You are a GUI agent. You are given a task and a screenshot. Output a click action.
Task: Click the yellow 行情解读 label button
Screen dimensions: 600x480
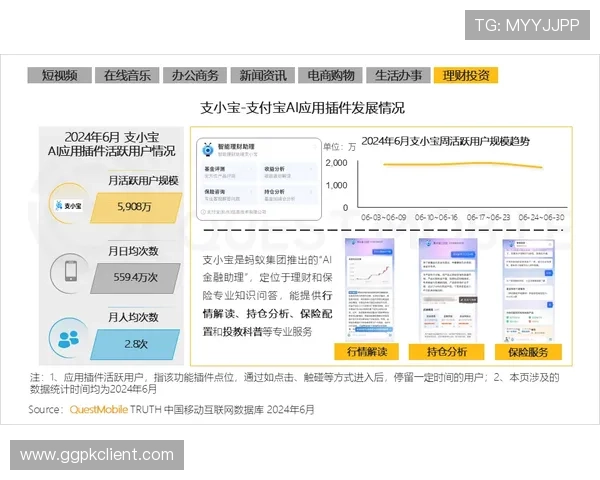(x=367, y=351)
